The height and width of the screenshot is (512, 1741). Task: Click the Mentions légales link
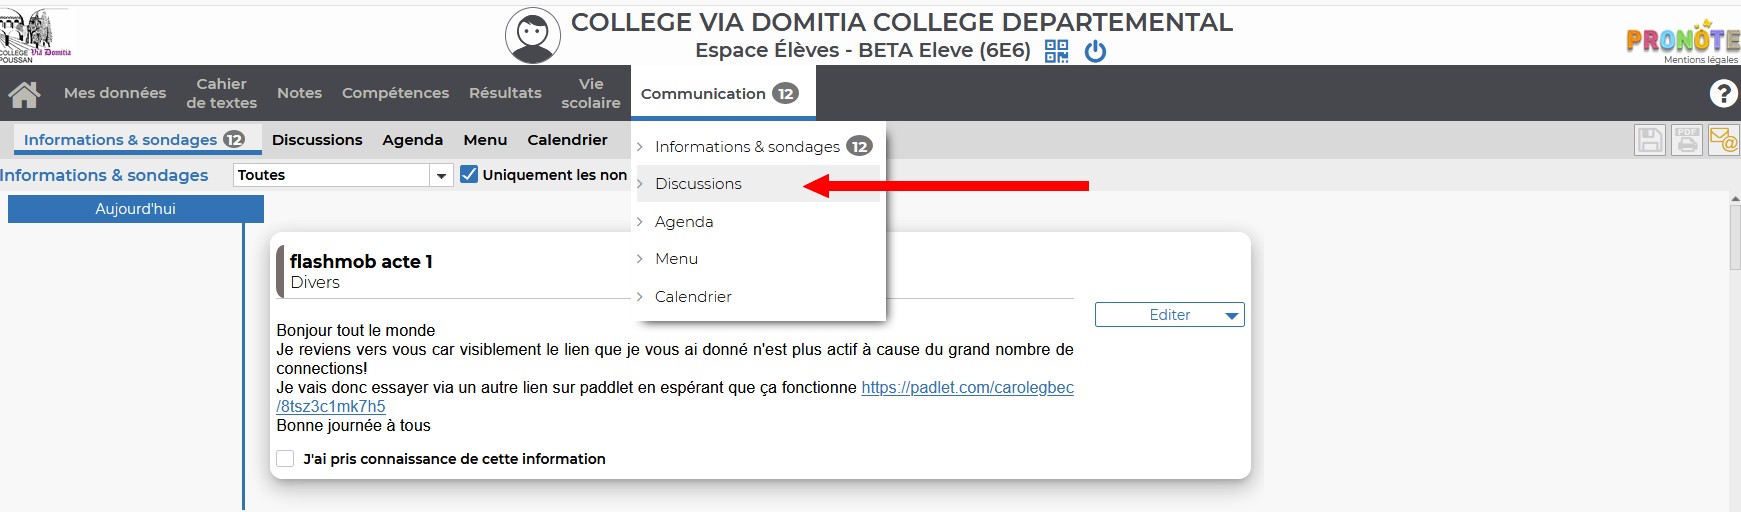pyautogui.click(x=1701, y=60)
